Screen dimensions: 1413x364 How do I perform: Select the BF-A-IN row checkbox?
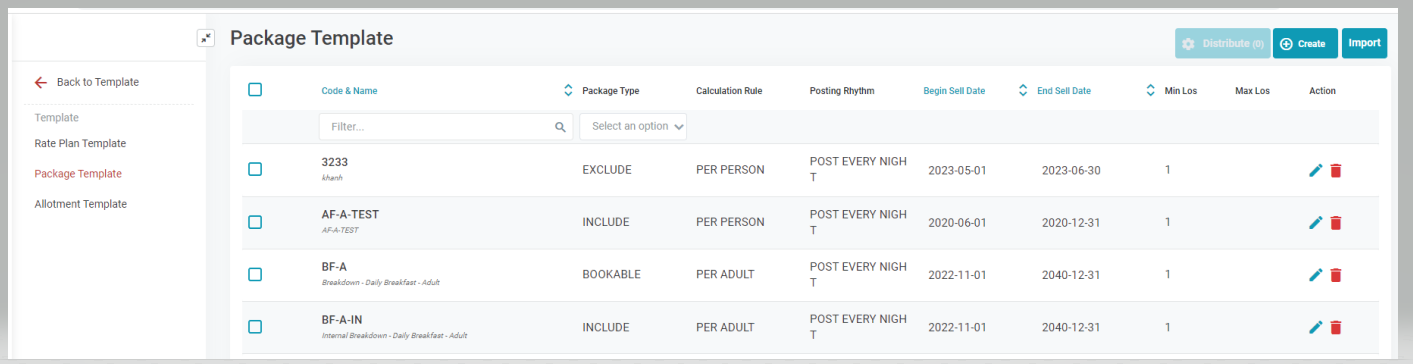coord(255,326)
